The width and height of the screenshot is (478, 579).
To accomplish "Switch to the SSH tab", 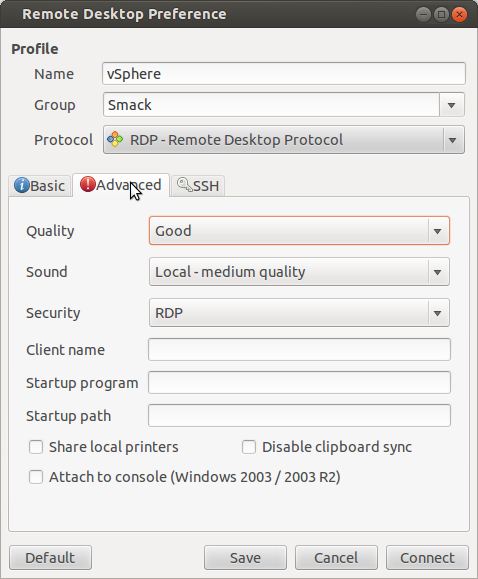I will click(x=198, y=185).
